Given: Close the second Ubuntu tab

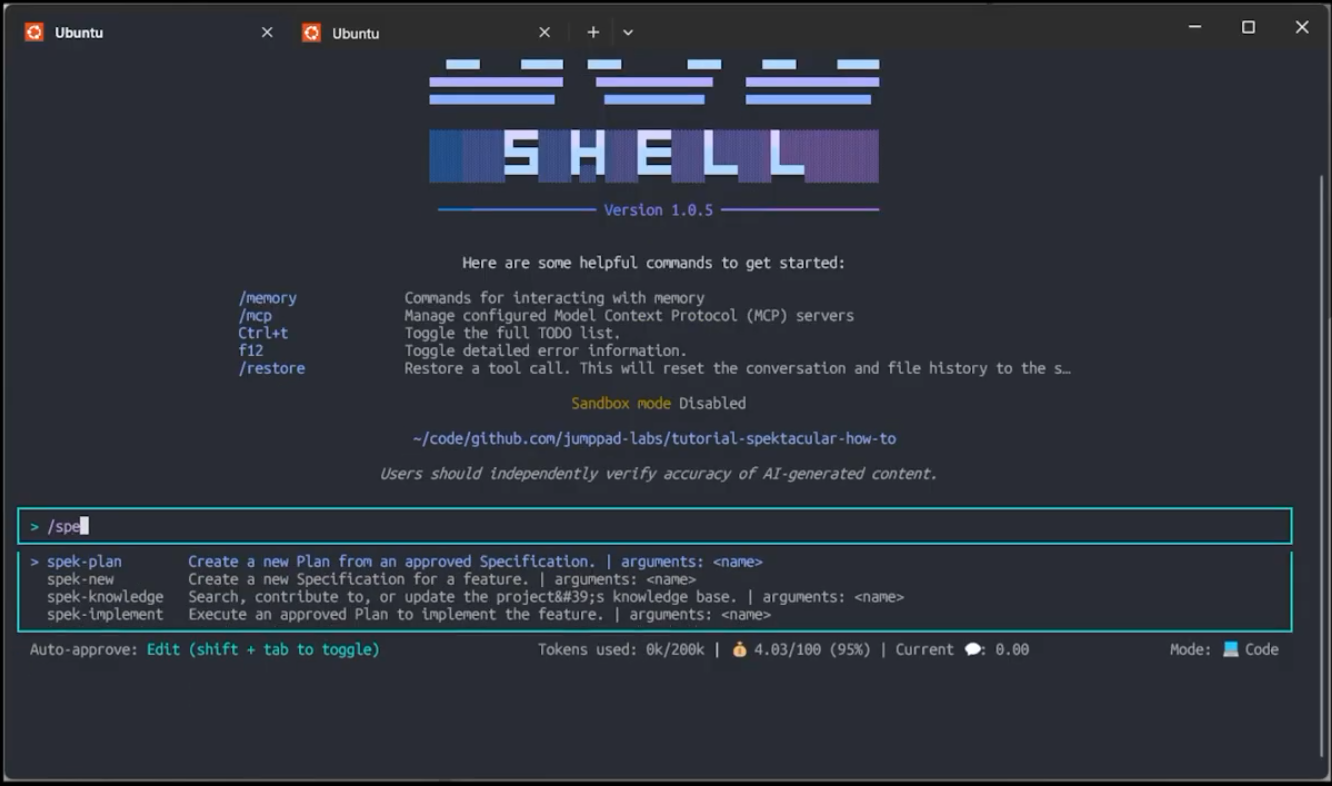Looking at the screenshot, I should point(544,32).
